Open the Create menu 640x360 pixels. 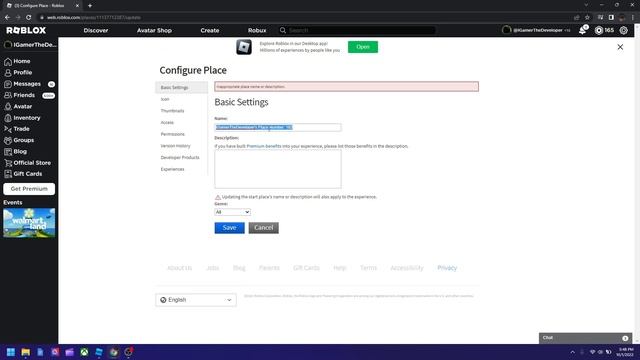click(x=210, y=31)
